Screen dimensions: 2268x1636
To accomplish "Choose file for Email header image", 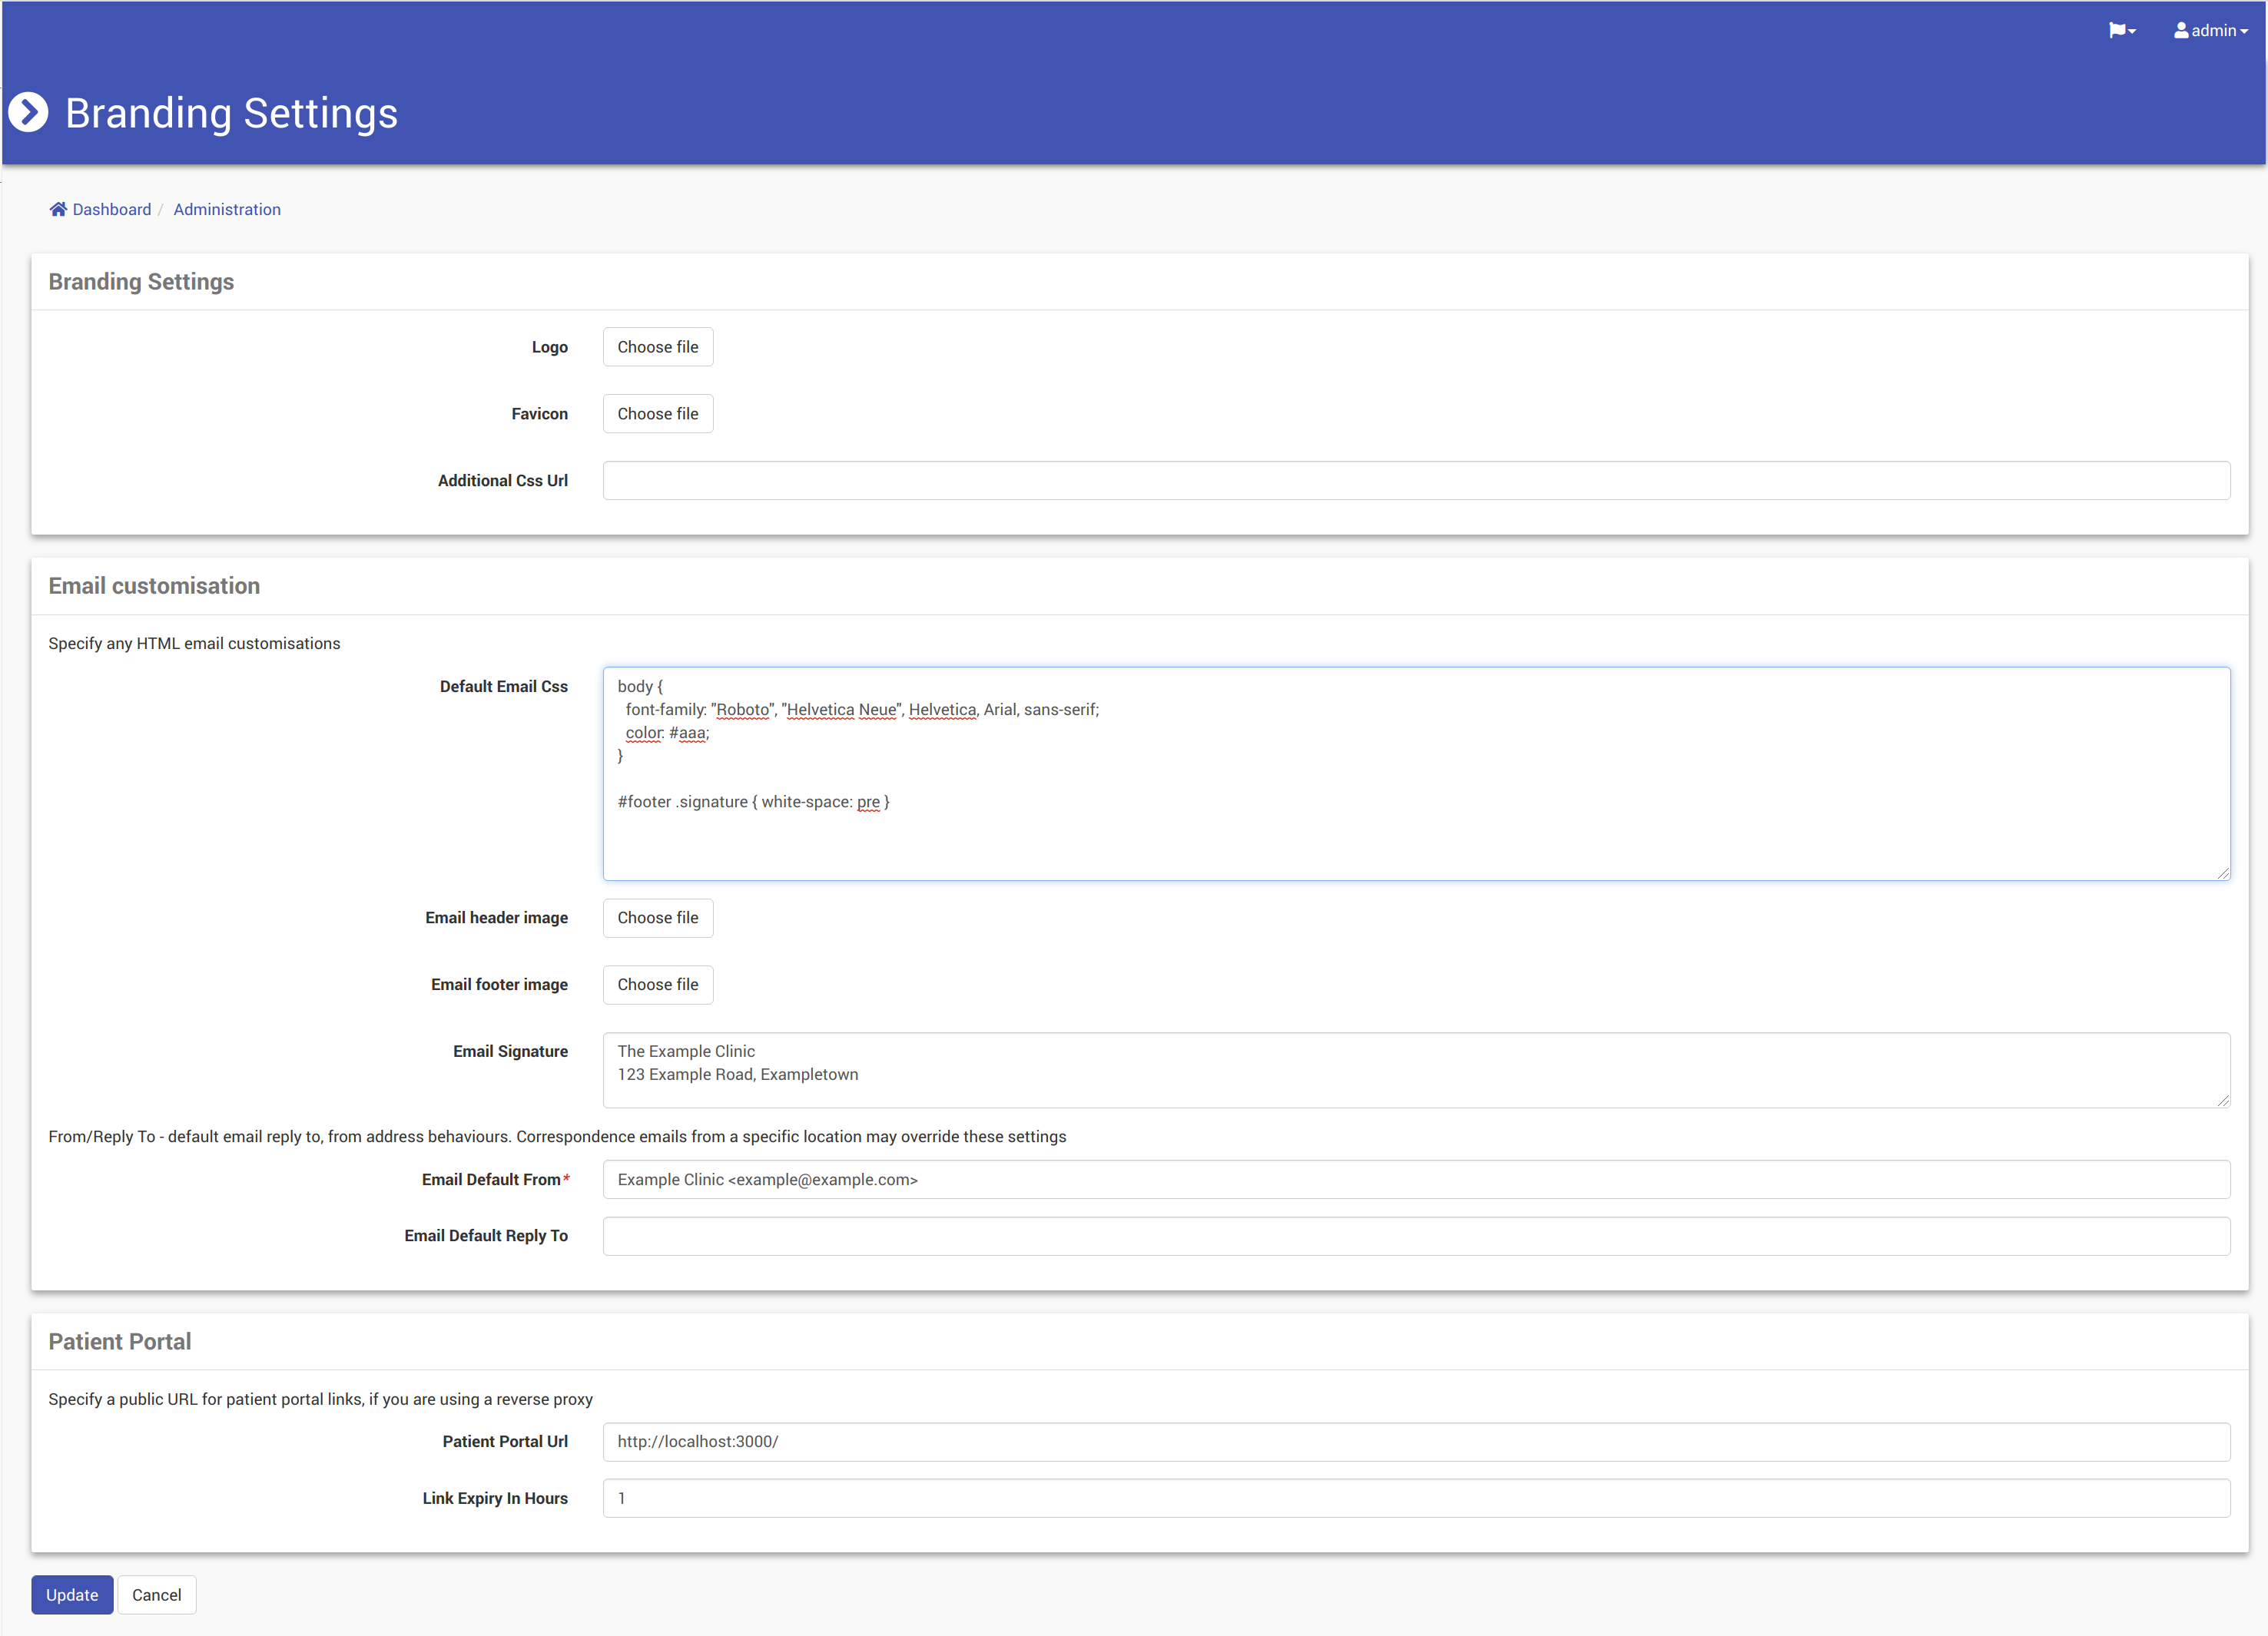I will point(657,918).
